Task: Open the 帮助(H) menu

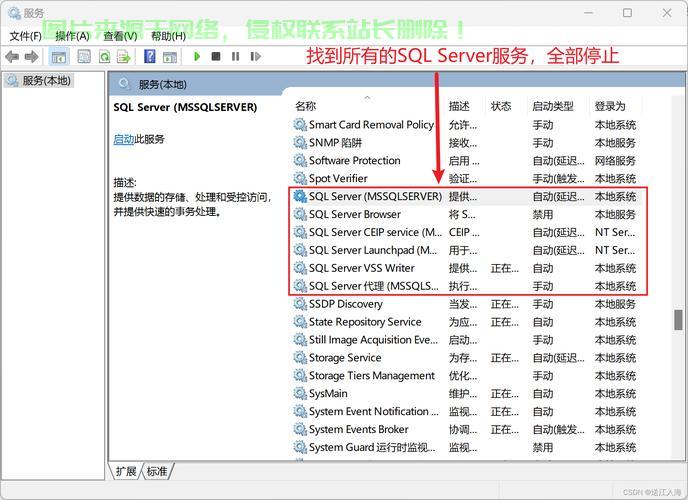Action: click(x=168, y=36)
